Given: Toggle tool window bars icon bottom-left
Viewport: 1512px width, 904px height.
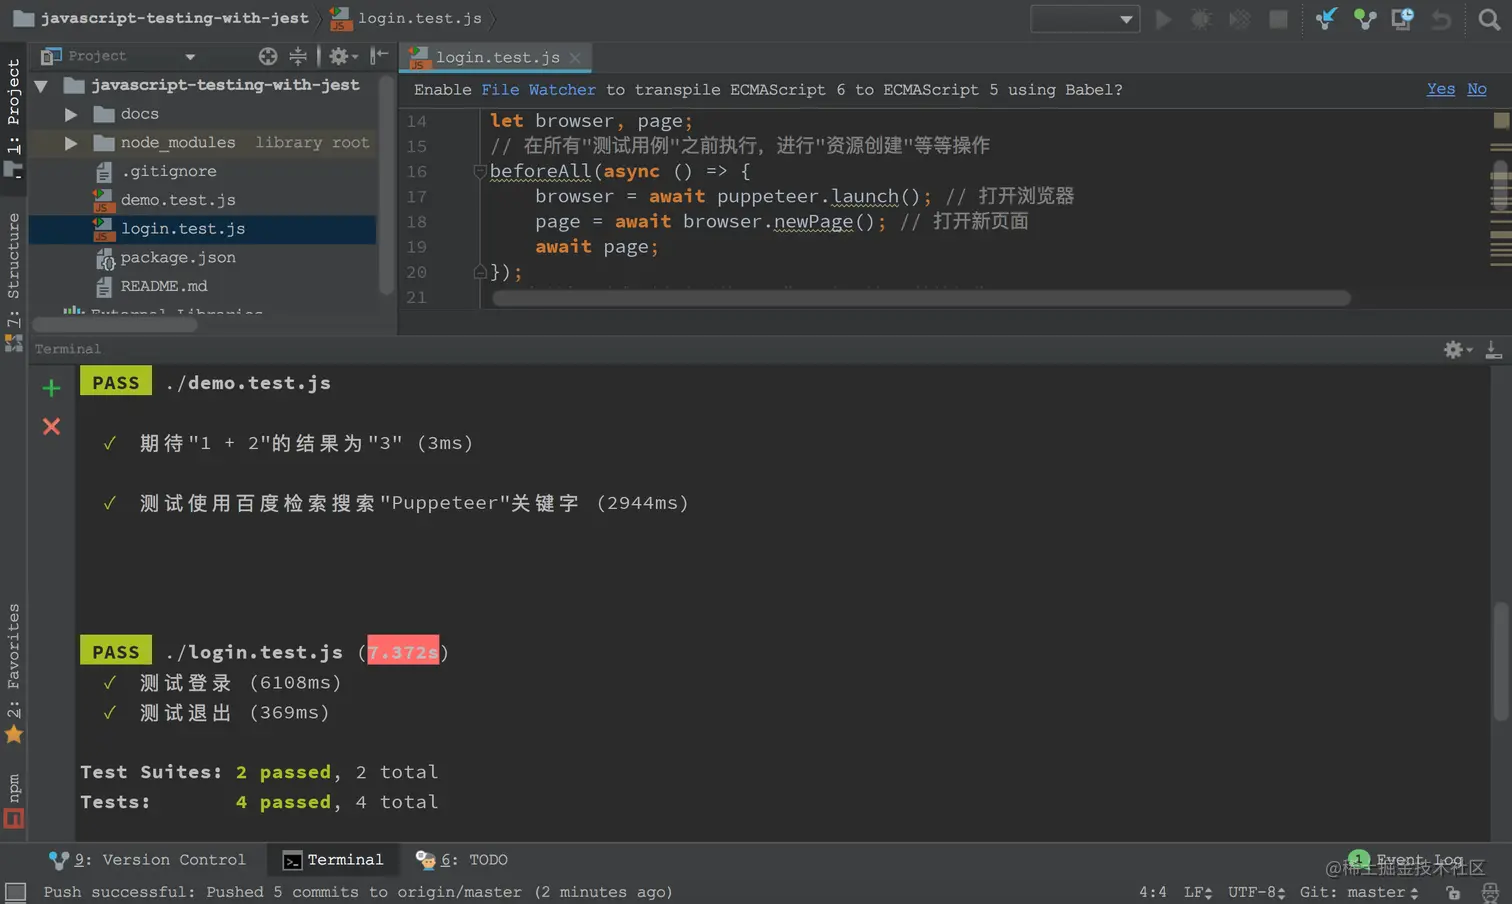Looking at the screenshot, I should pyautogui.click(x=15, y=891).
